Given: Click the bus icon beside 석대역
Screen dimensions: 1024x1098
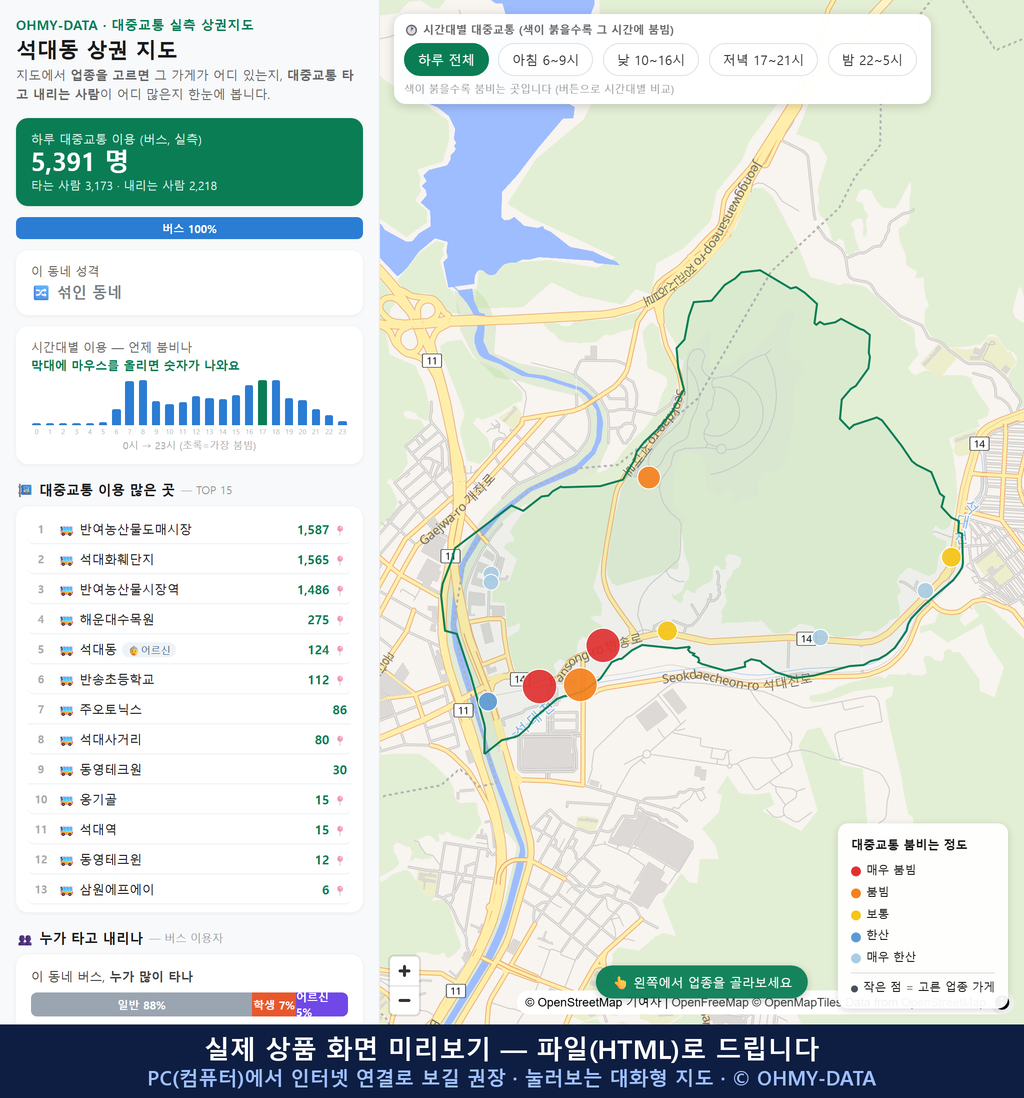Looking at the screenshot, I should 67,830.
